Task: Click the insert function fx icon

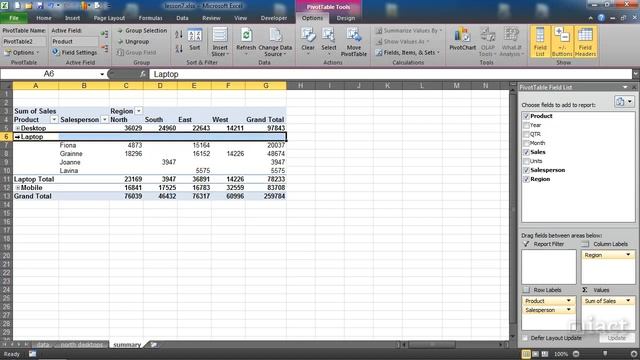Action: pos(142,74)
